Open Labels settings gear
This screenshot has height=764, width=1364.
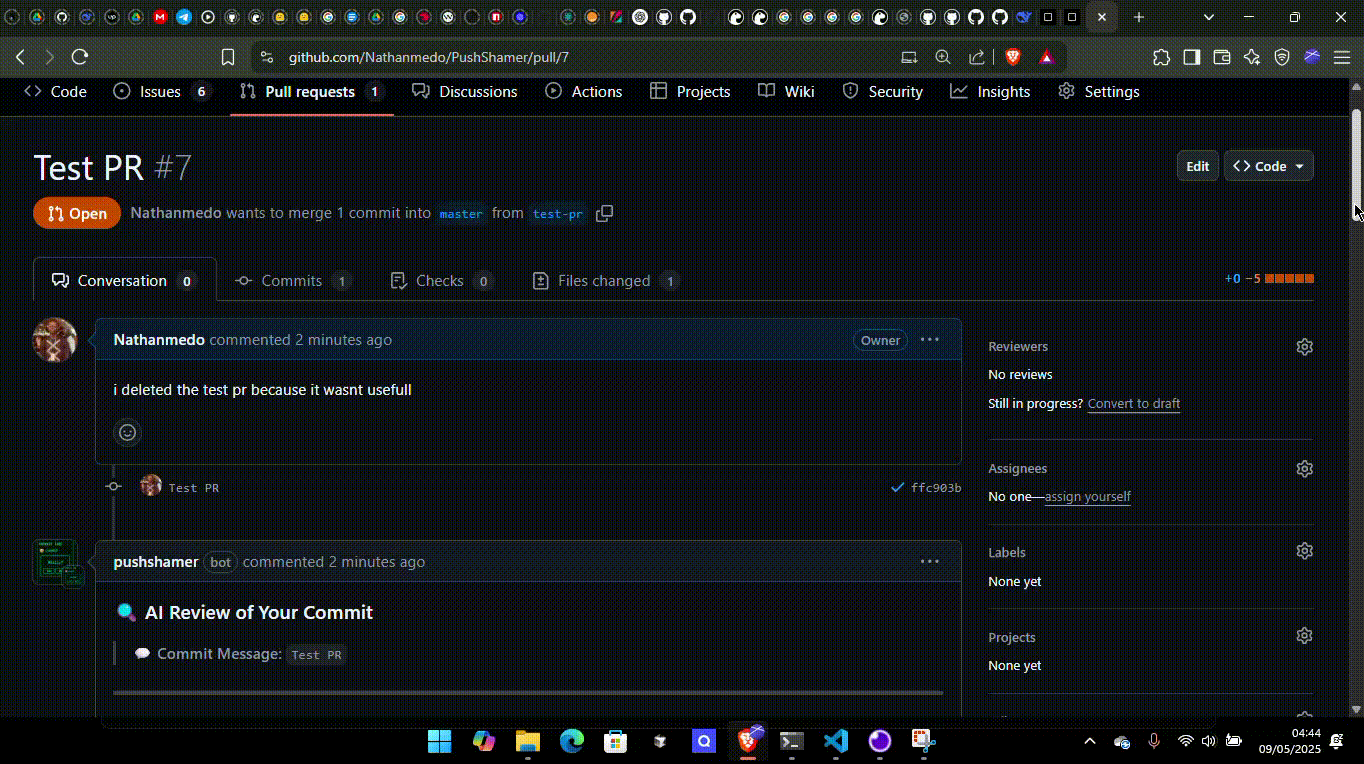[1304, 551]
